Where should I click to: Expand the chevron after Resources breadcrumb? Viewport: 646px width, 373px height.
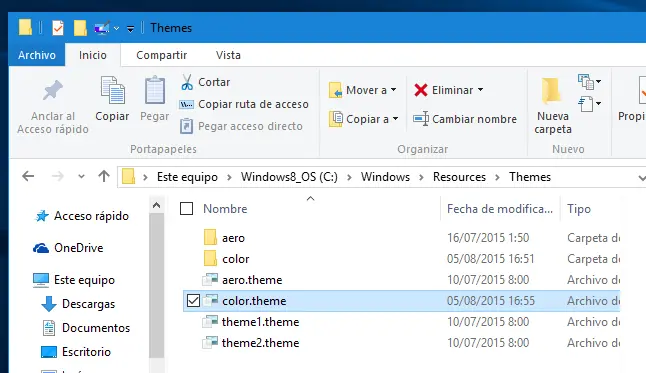tap(497, 177)
